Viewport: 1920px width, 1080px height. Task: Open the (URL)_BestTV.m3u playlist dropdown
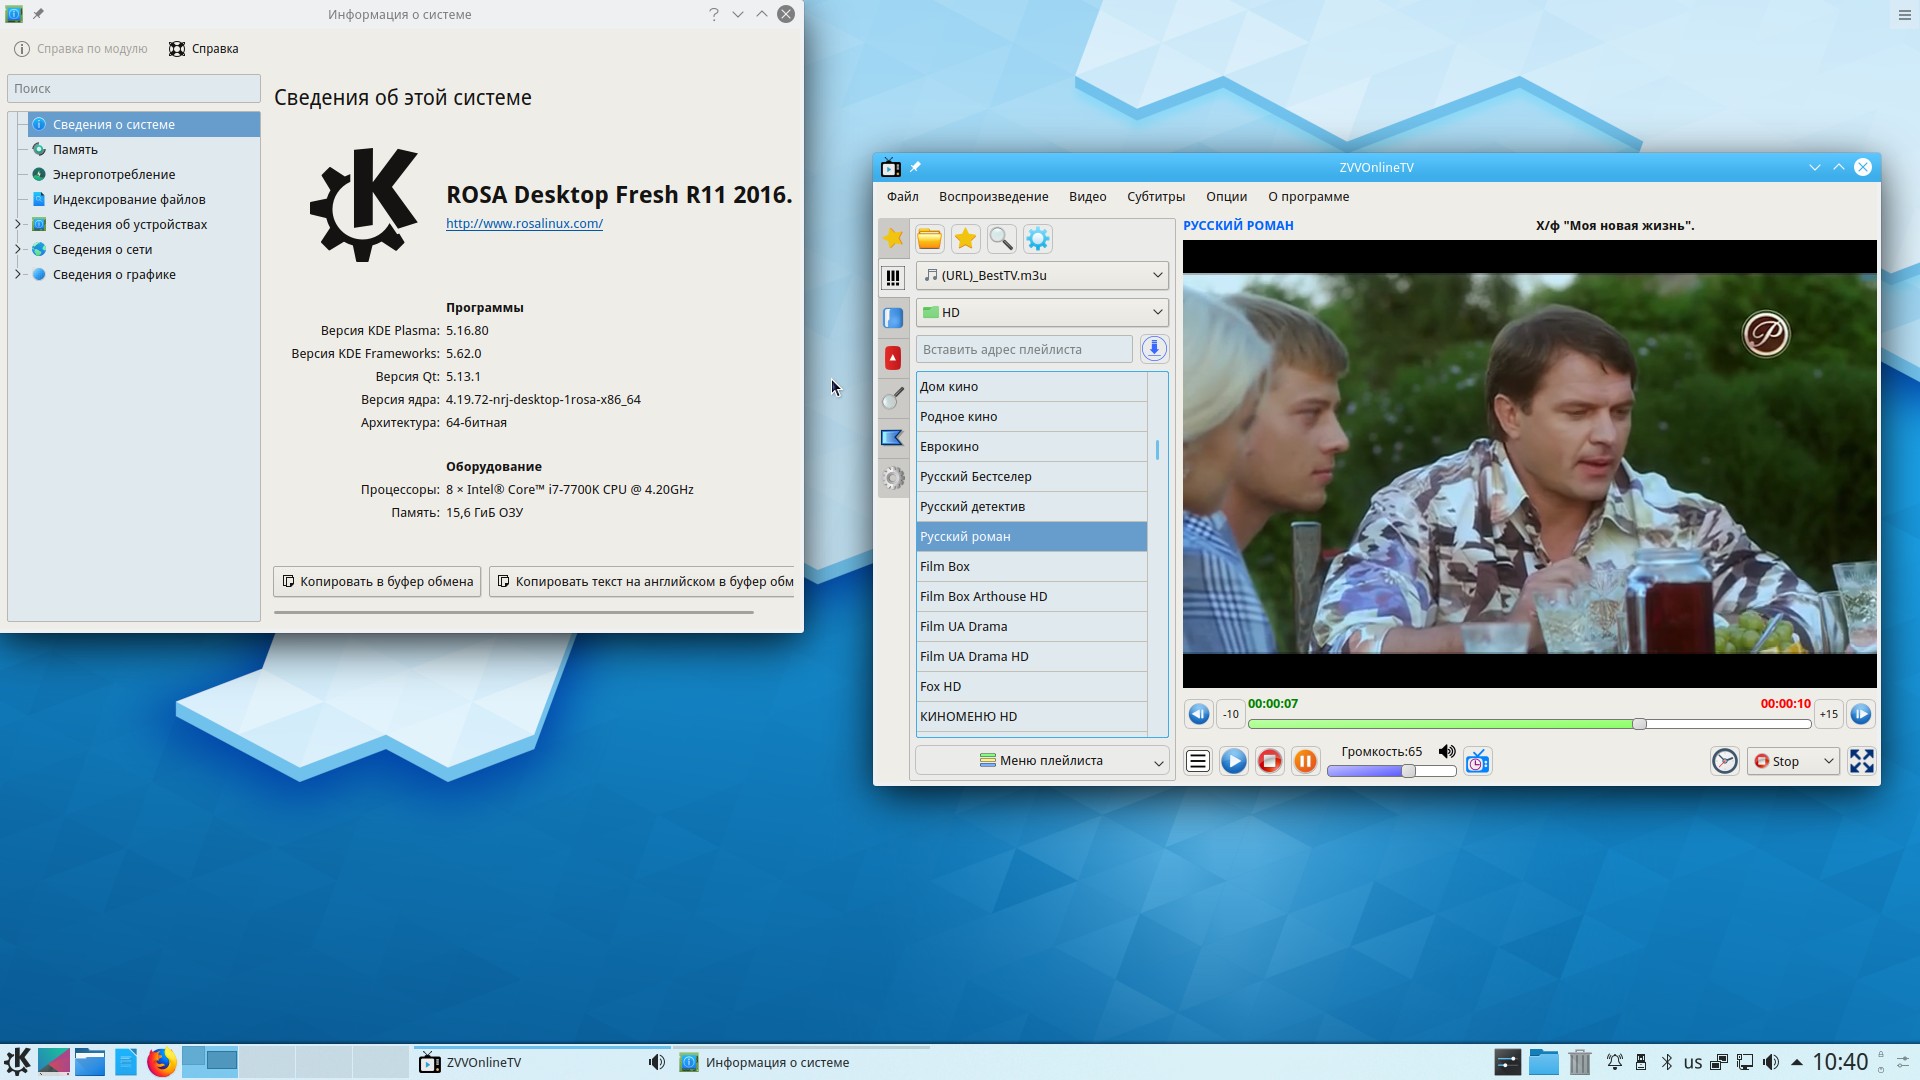(1041, 276)
